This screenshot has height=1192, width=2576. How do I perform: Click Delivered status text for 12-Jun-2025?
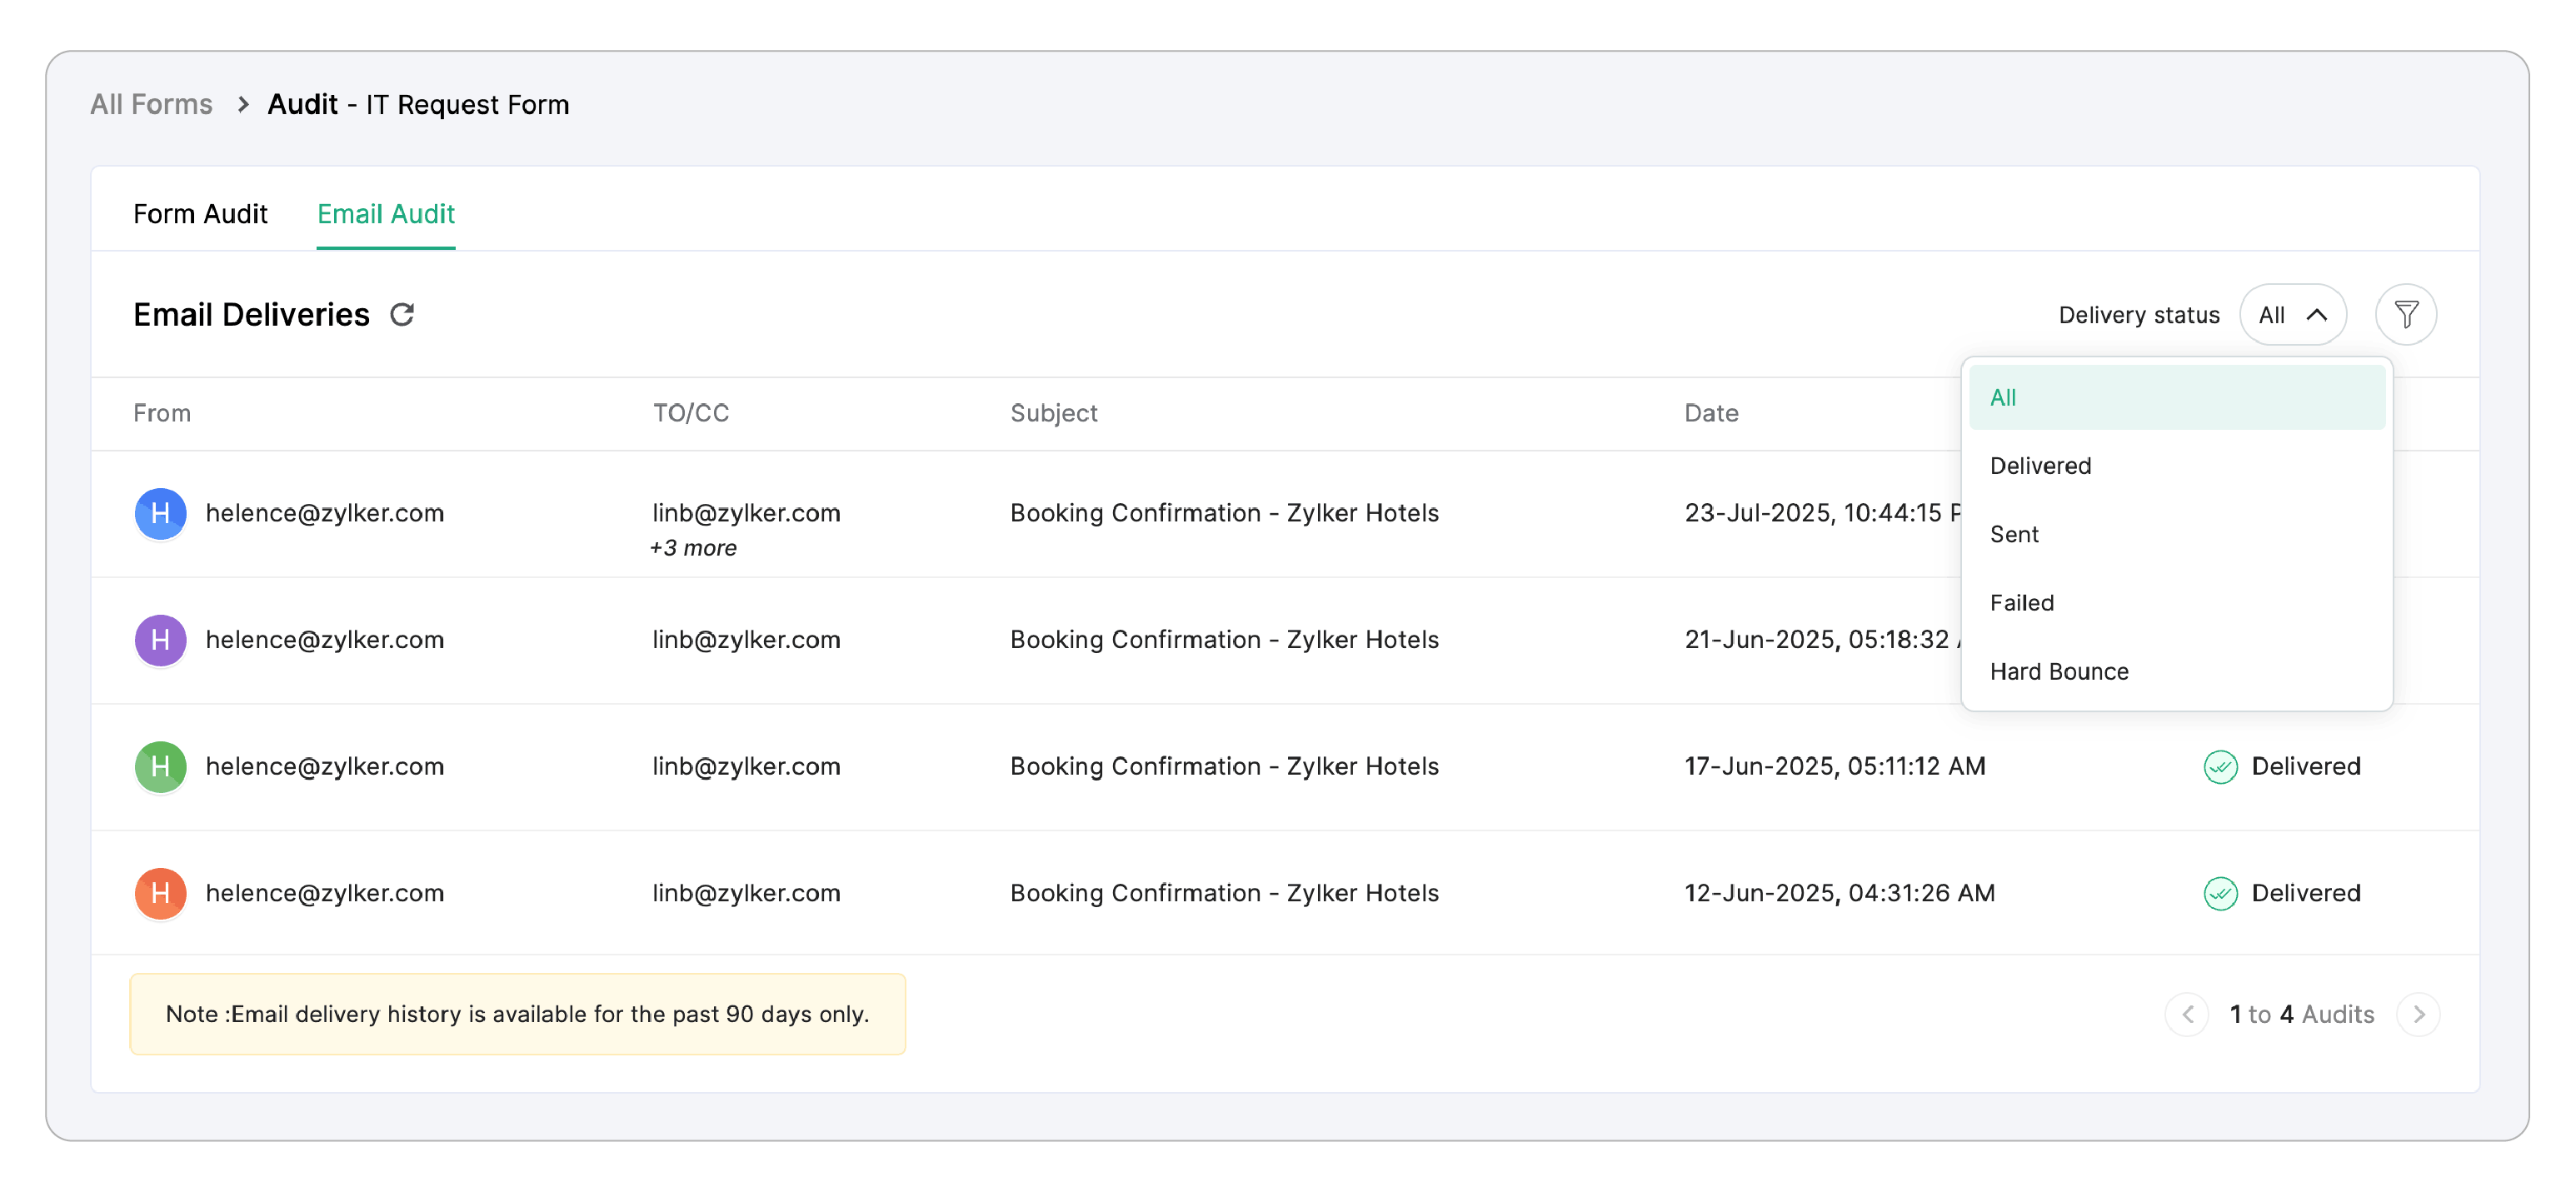tap(2306, 893)
